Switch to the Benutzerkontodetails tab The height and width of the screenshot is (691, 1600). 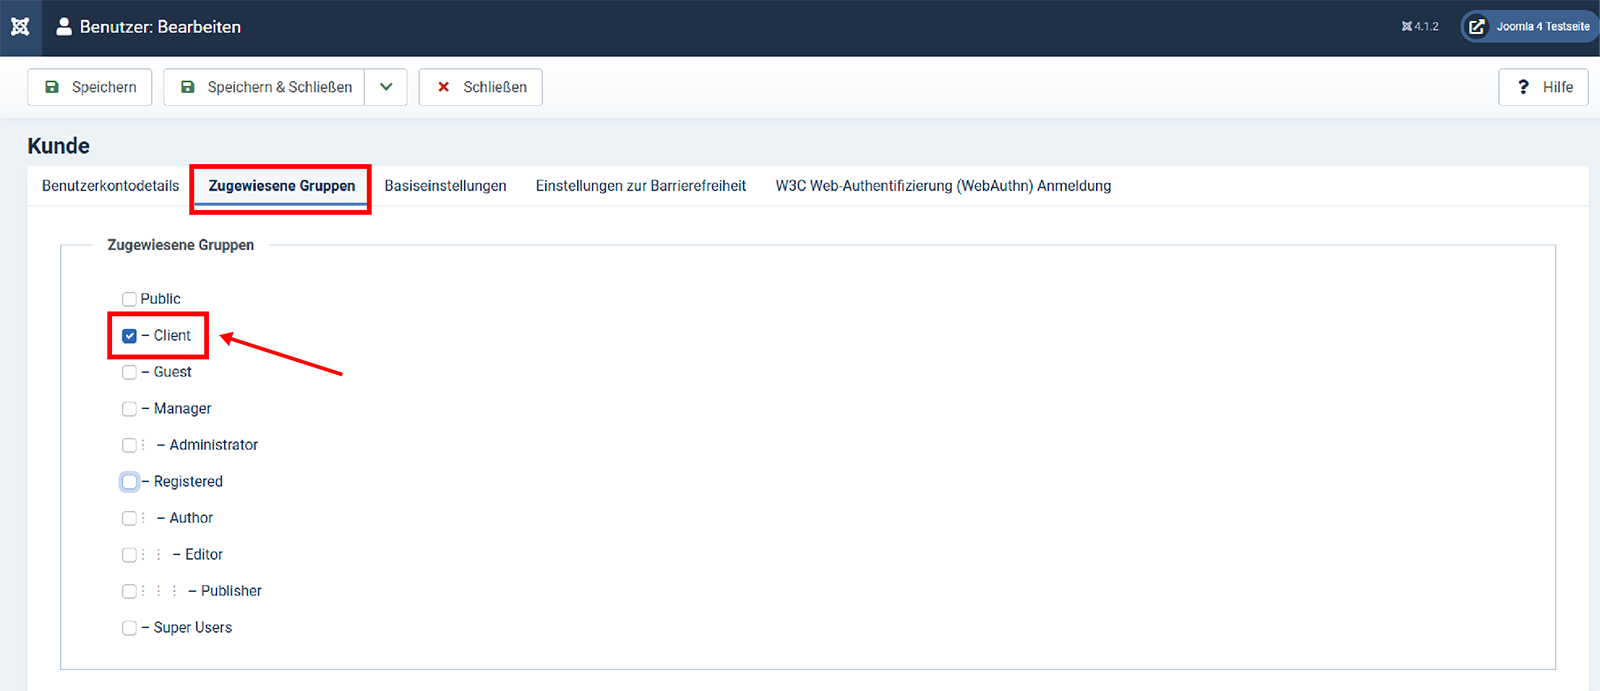coord(110,186)
